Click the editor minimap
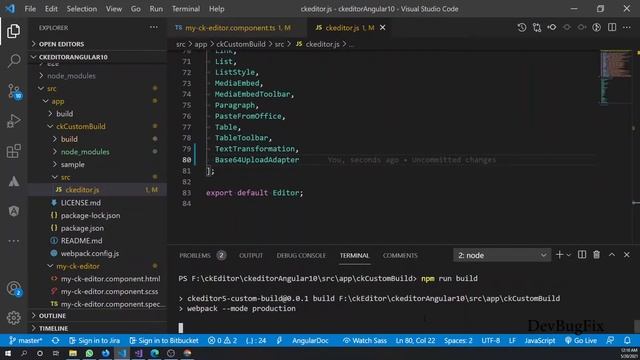Viewport: 640px width, 360px height. click(616, 78)
